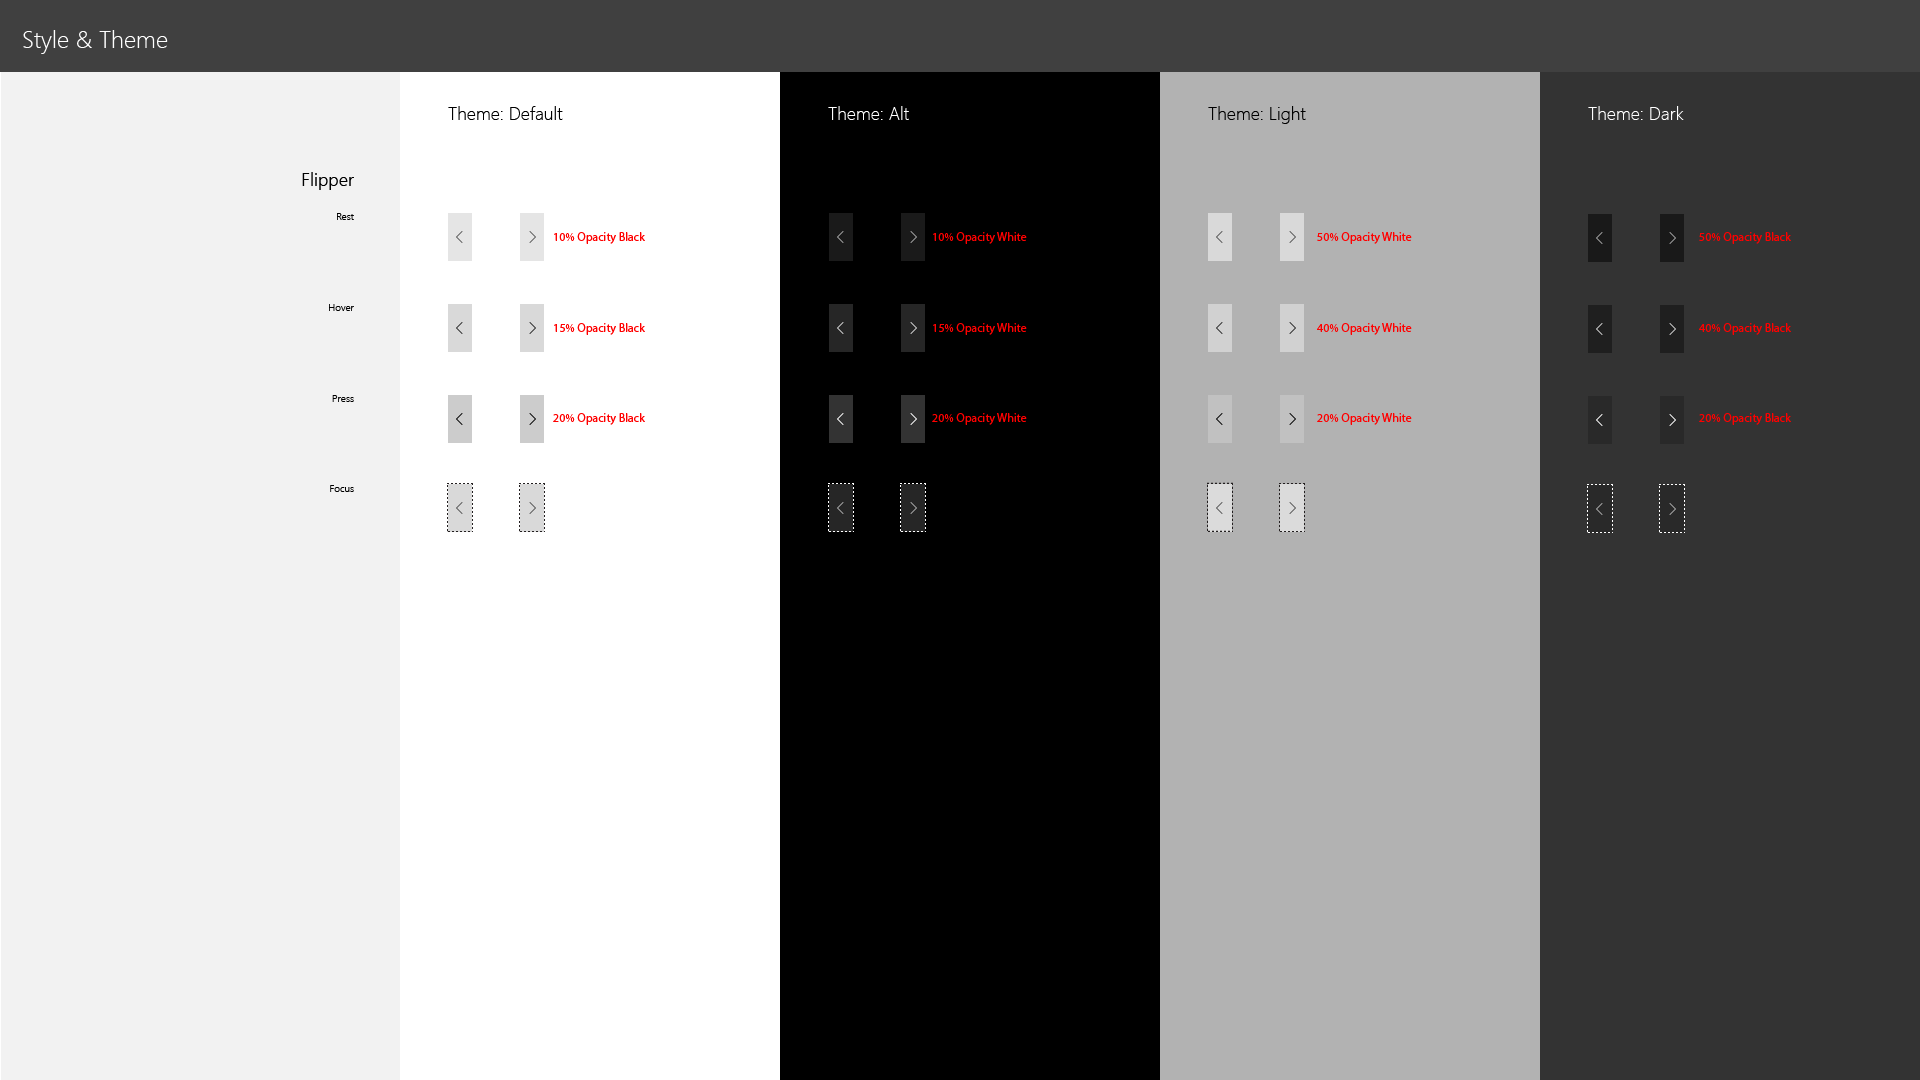
Task: Click the focused right flipper in Theme Light Focus
Action: pyautogui.click(x=1292, y=508)
